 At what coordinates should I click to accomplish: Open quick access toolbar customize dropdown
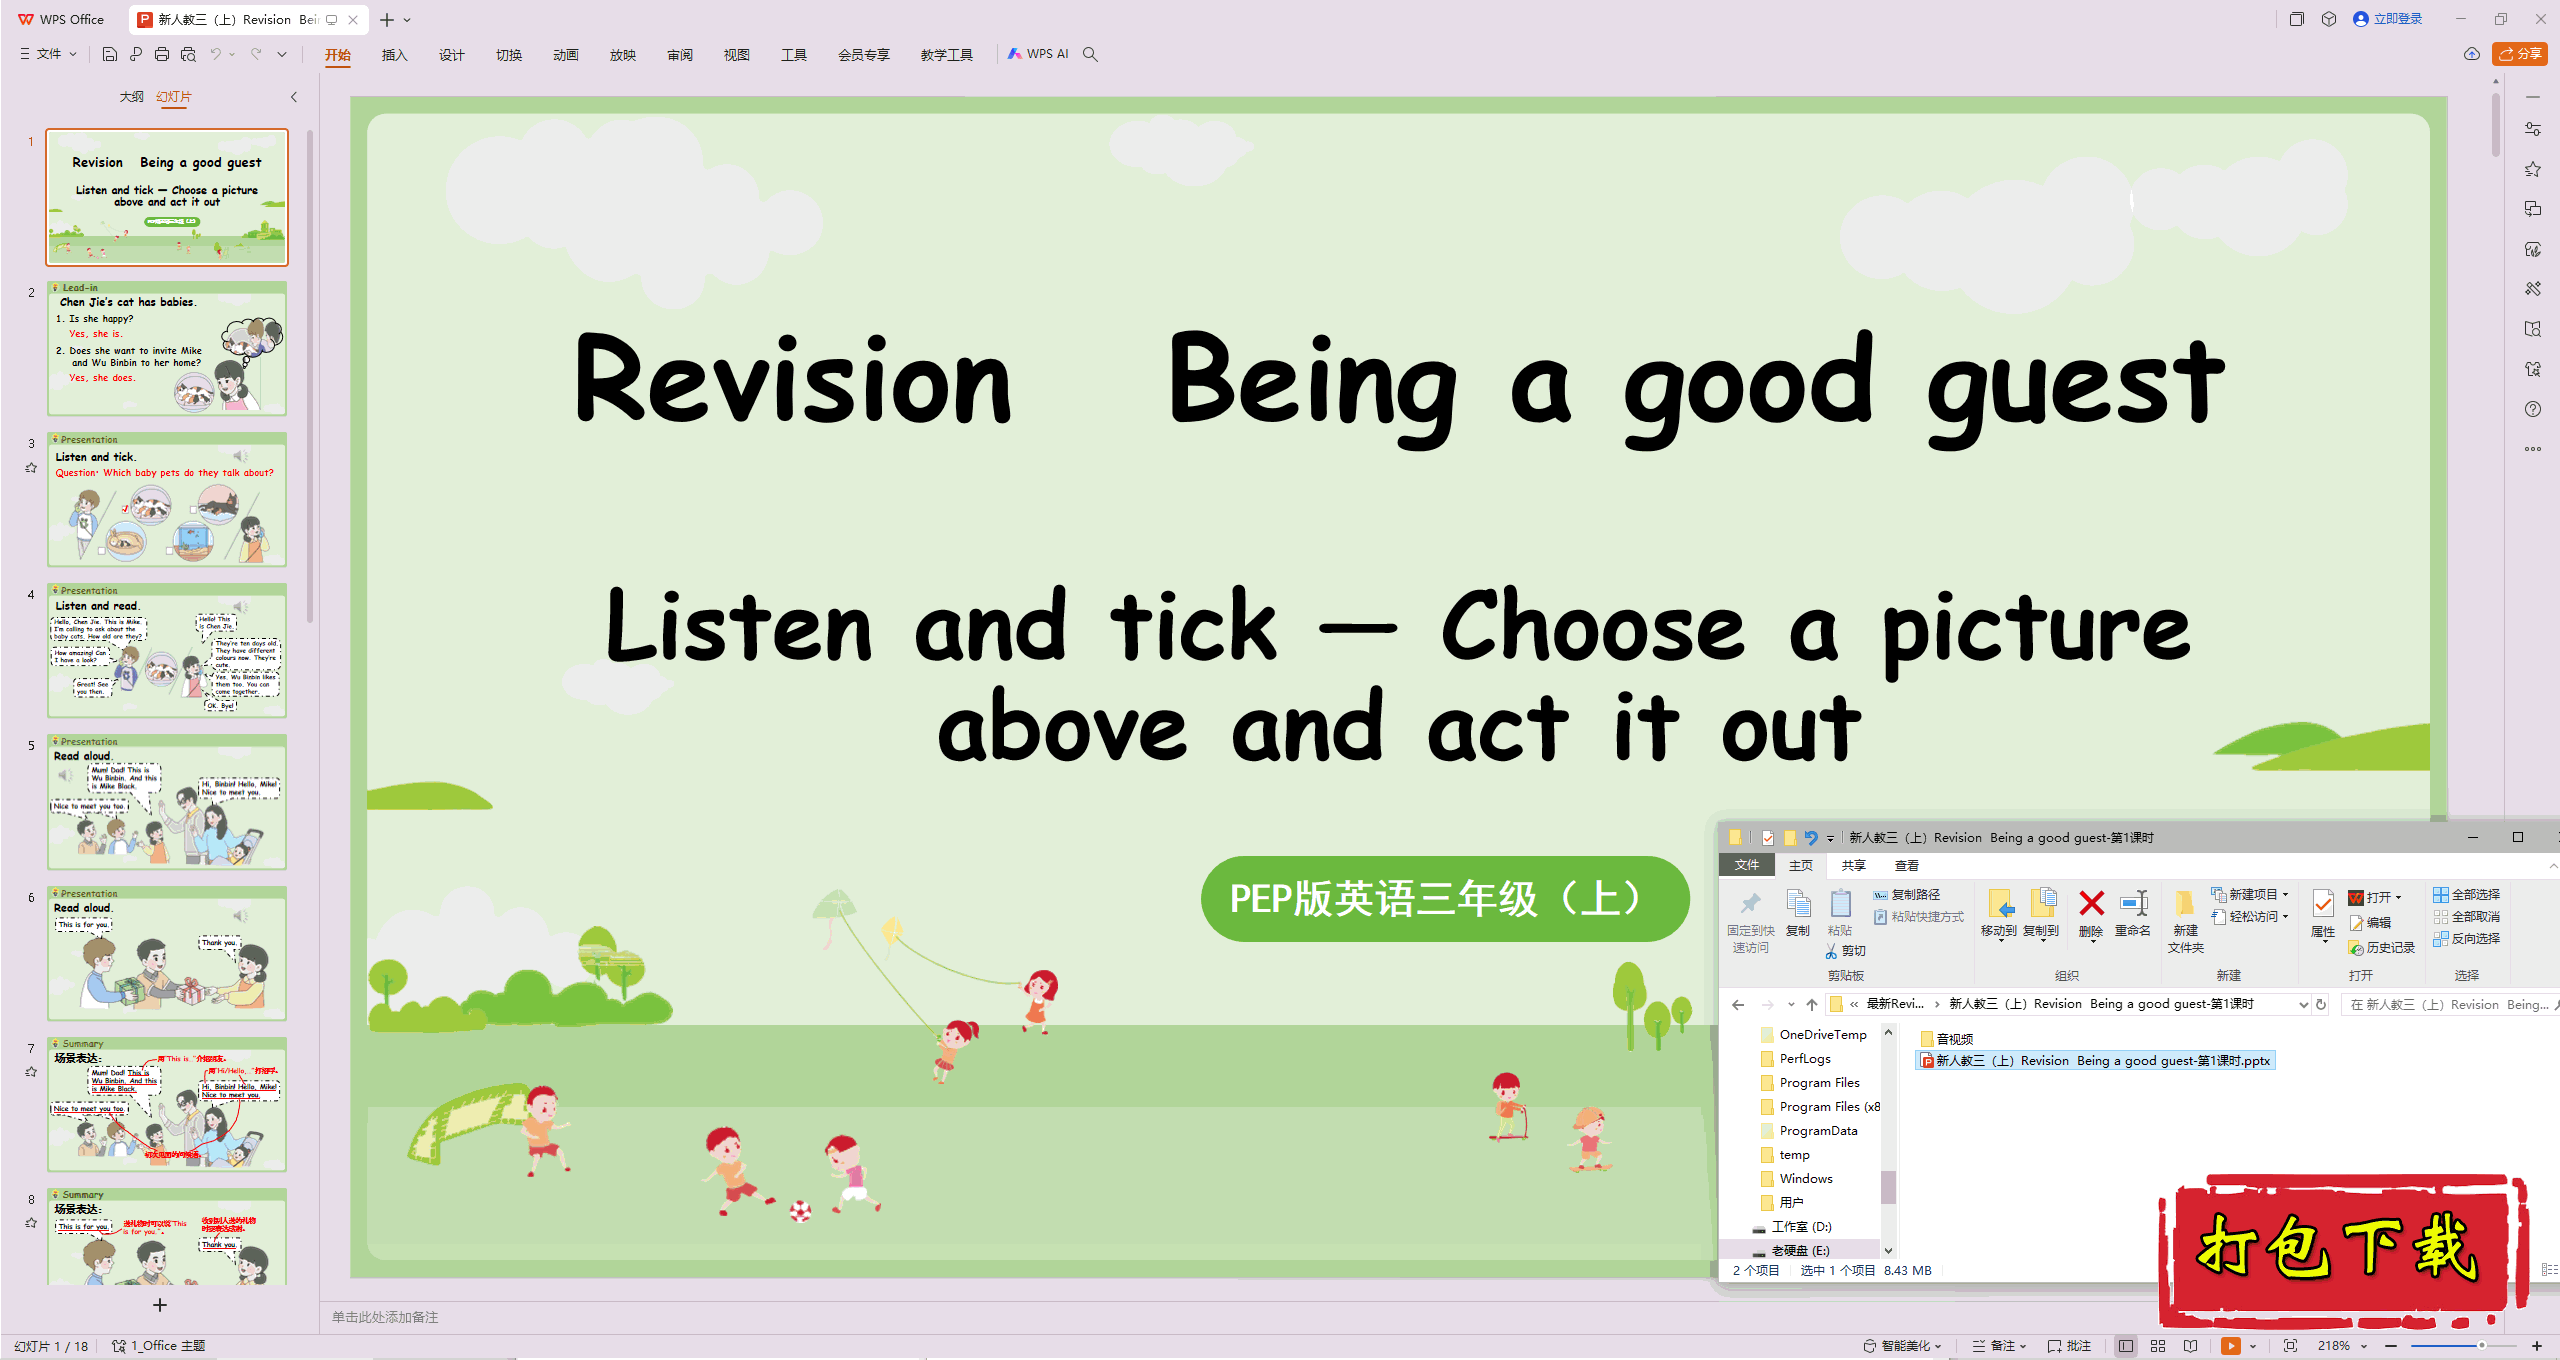283,54
